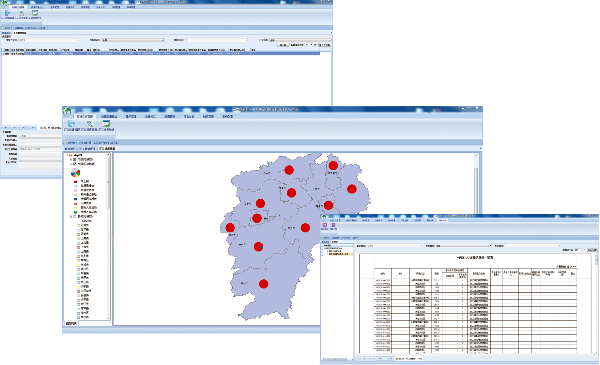Click the colorful pie chart icon in layer tree
Image resolution: width=600 pixels, height=365 pixels.
pyautogui.click(x=75, y=173)
